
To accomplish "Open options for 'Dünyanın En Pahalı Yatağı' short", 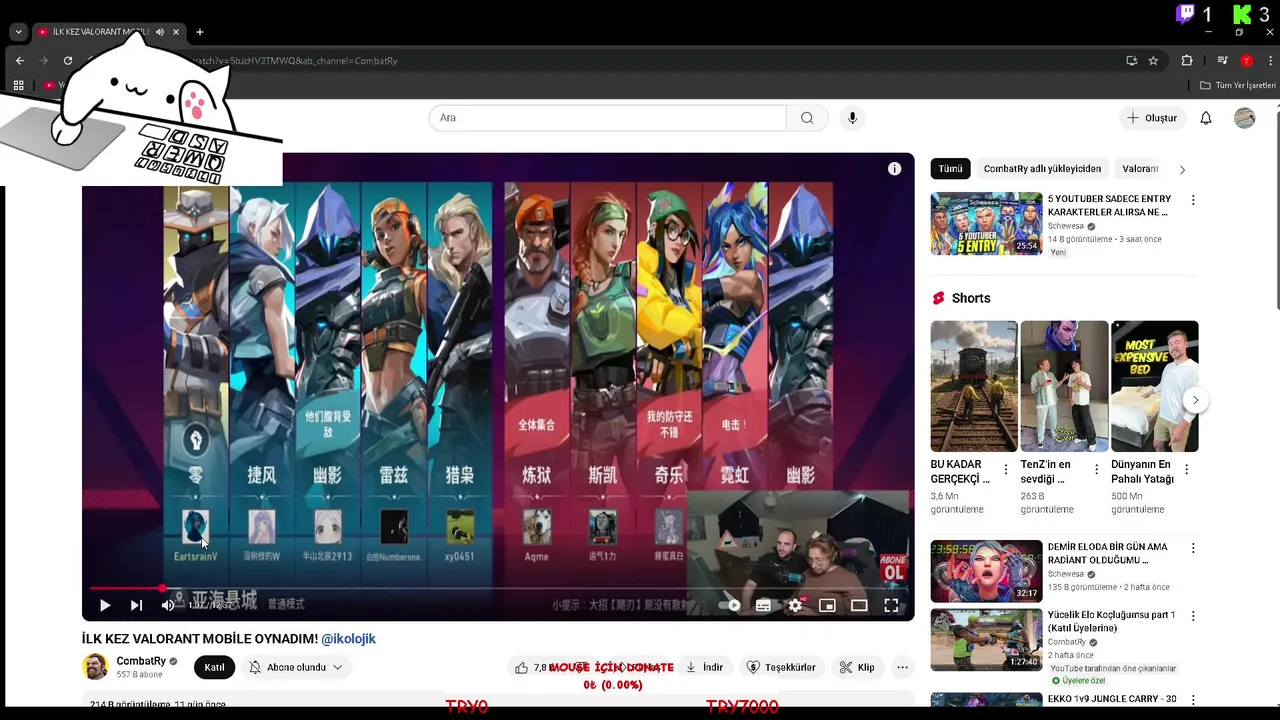I will click(1187, 469).
